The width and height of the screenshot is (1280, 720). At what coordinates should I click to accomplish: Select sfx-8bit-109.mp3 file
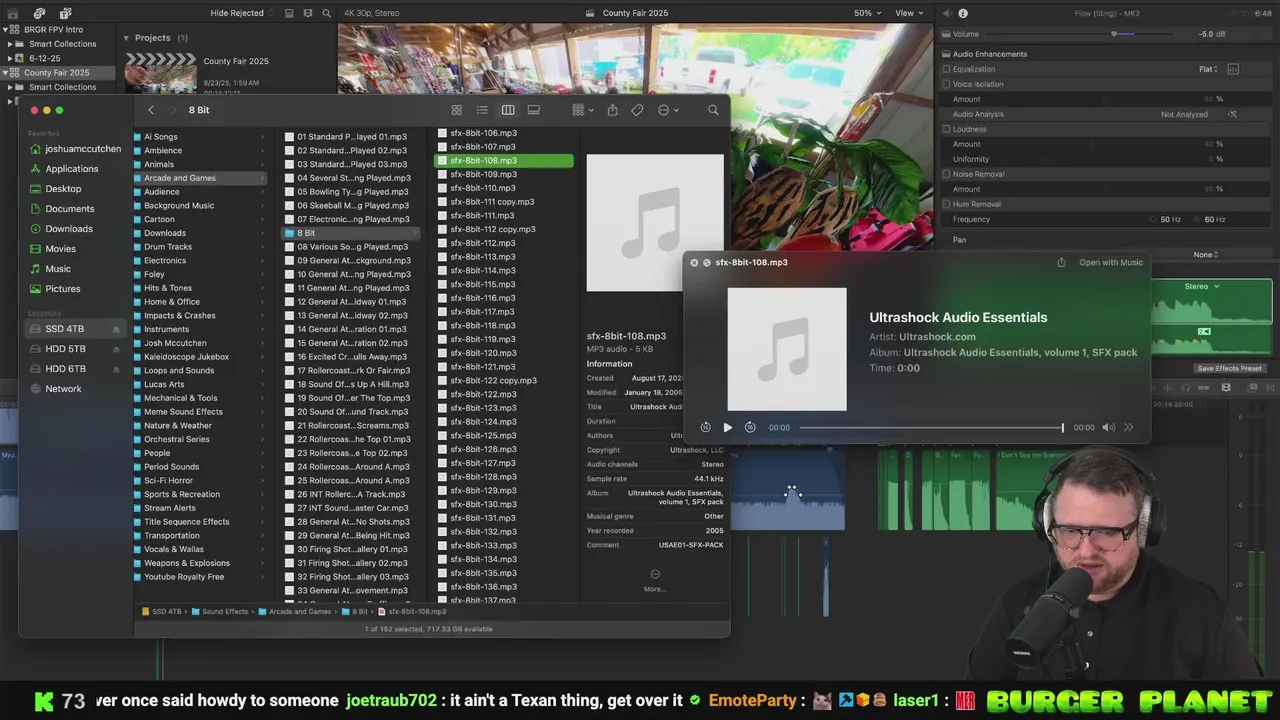(504, 174)
